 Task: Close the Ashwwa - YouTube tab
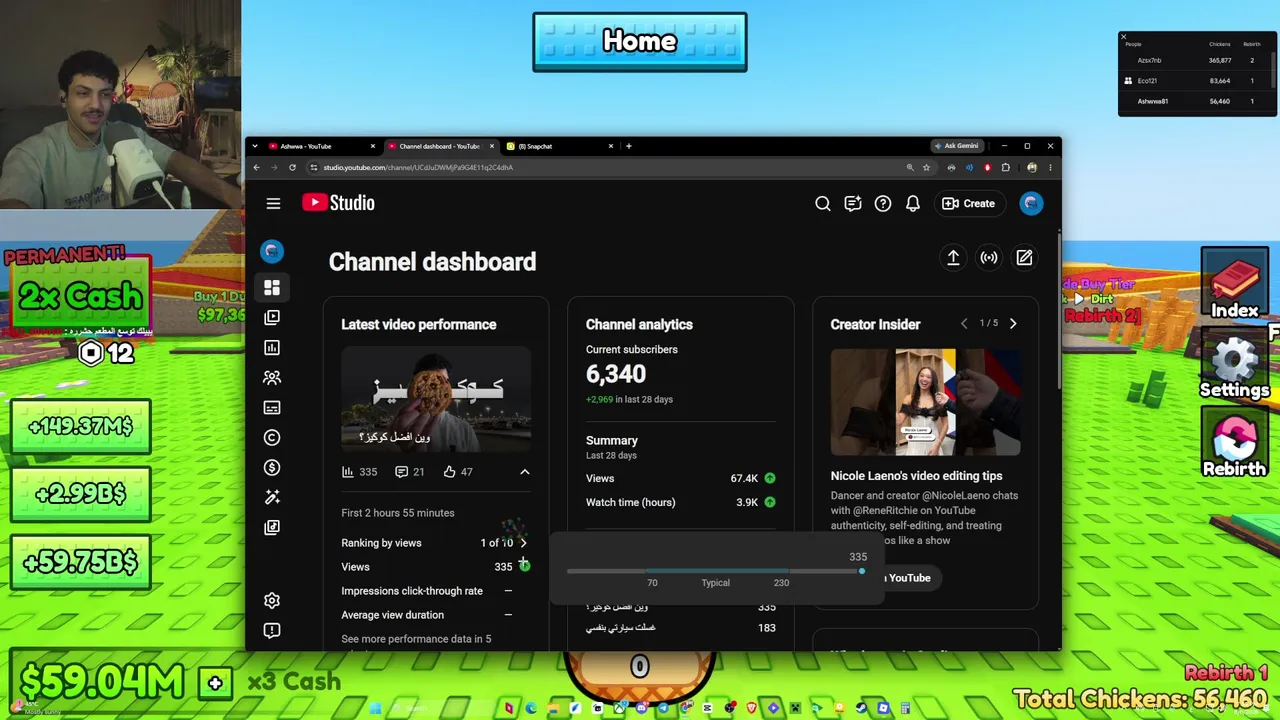tap(373, 146)
